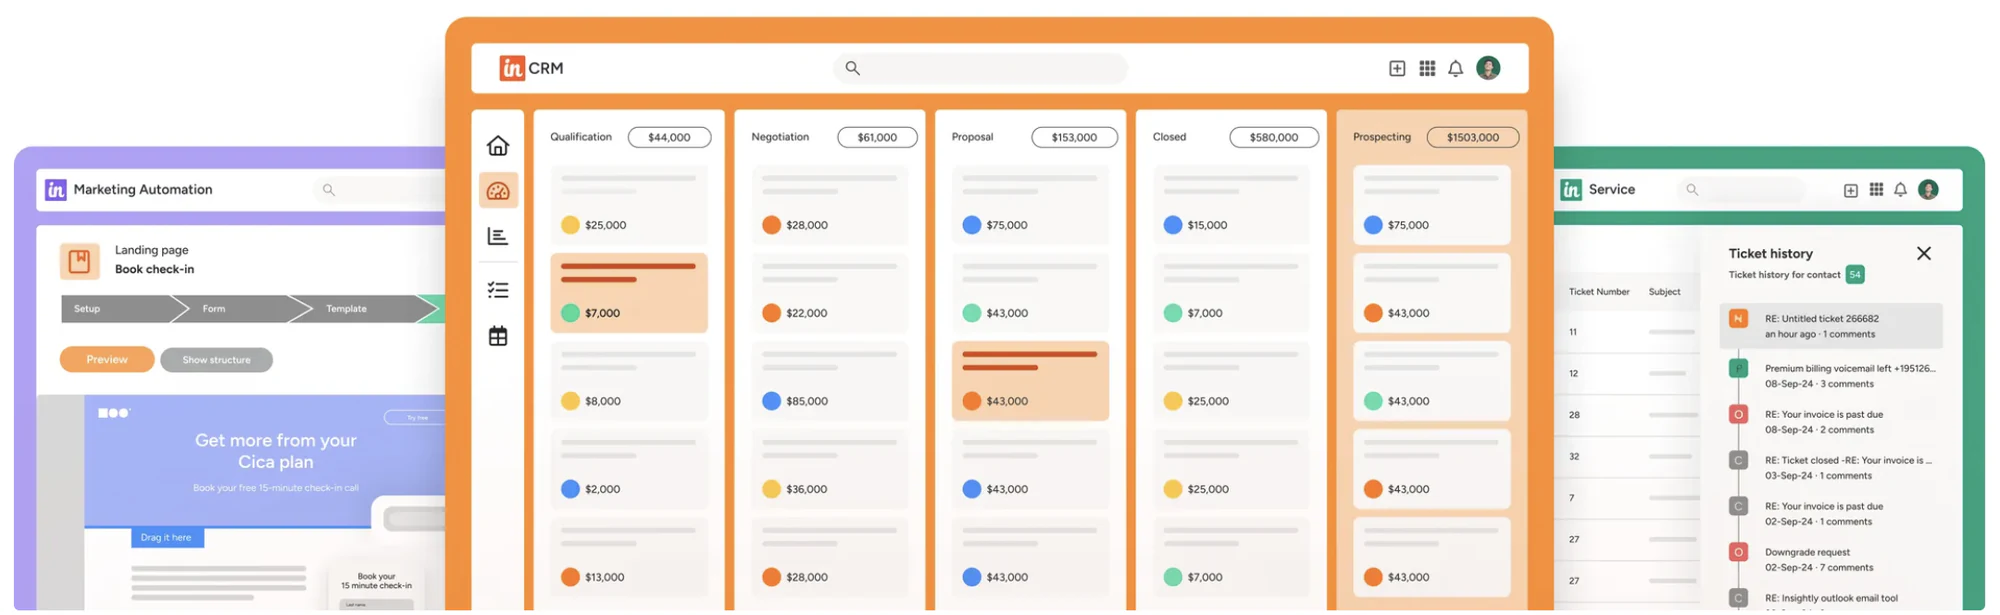The height and width of the screenshot is (615, 2000).
Task: Click the Prospecting column header
Action: tap(1382, 137)
